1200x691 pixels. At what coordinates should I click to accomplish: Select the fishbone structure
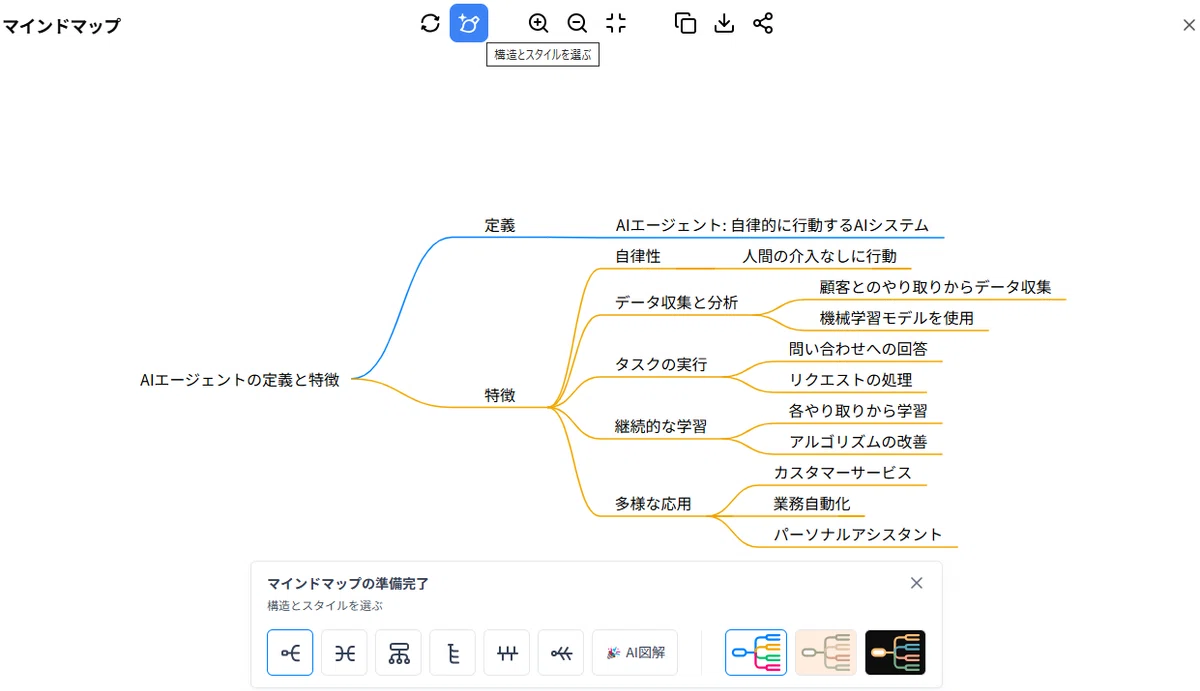(560, 653)
